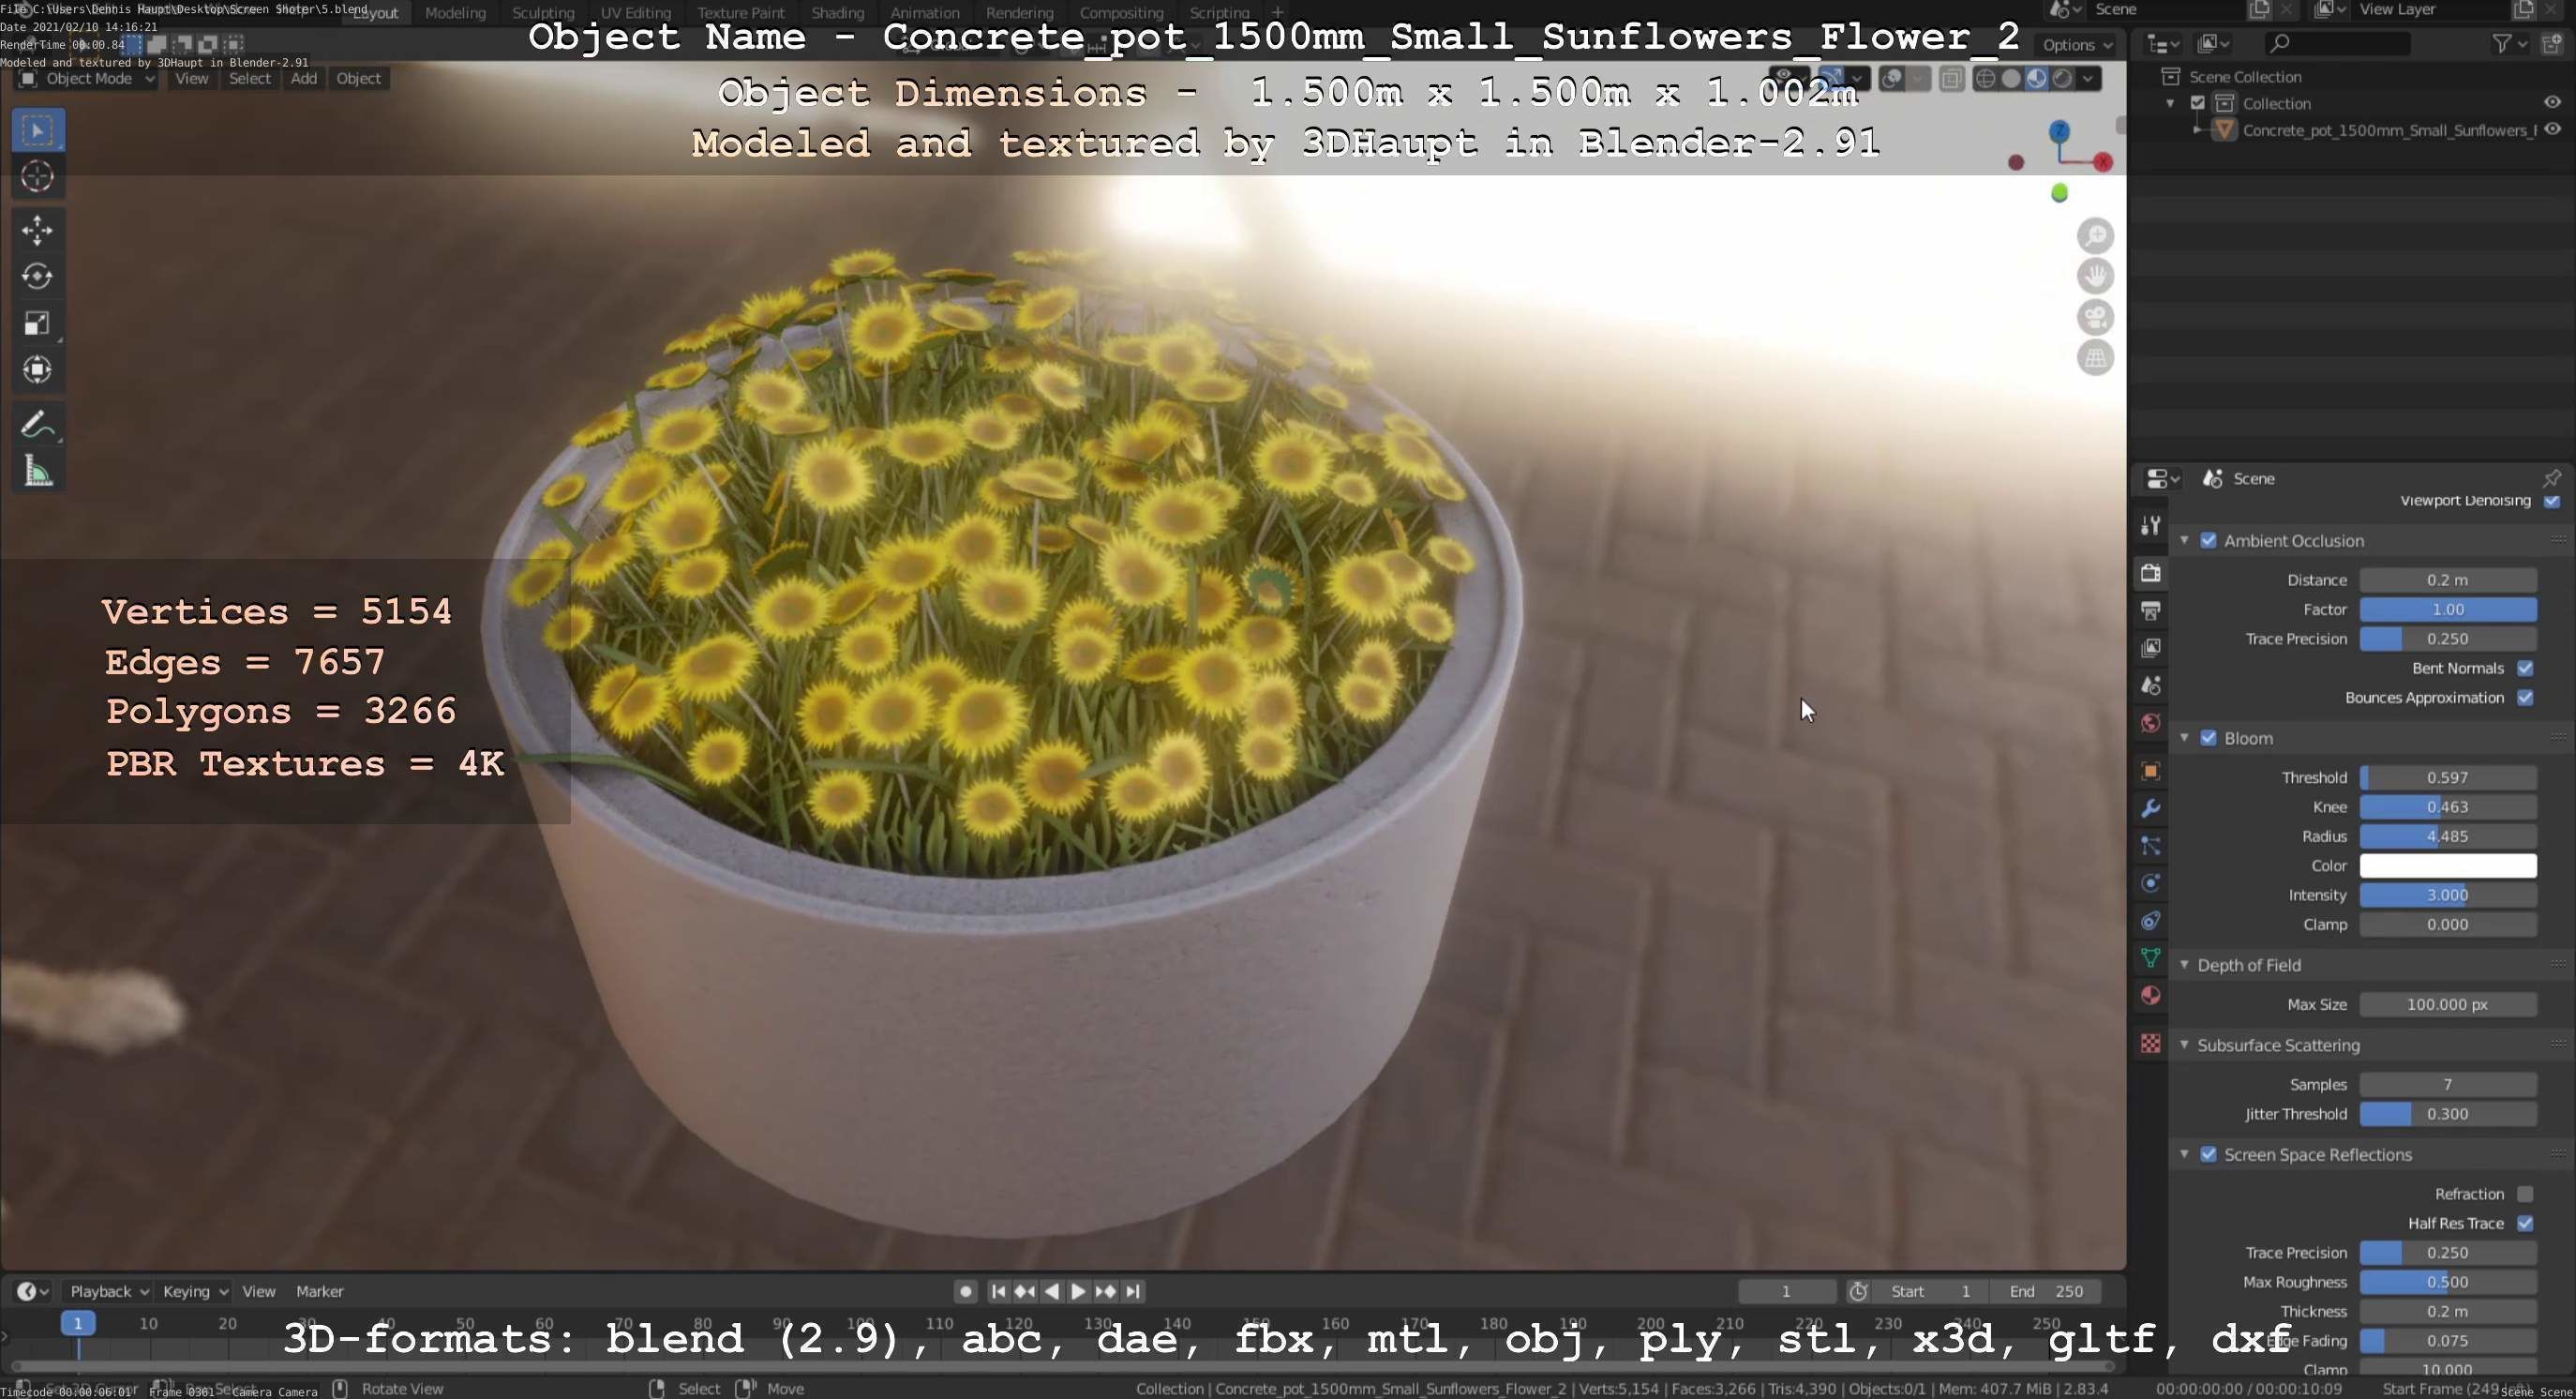Screen dimensions: 2576x1399
Task: Disable the Bloom checkbox
Action: (2208, 738)
